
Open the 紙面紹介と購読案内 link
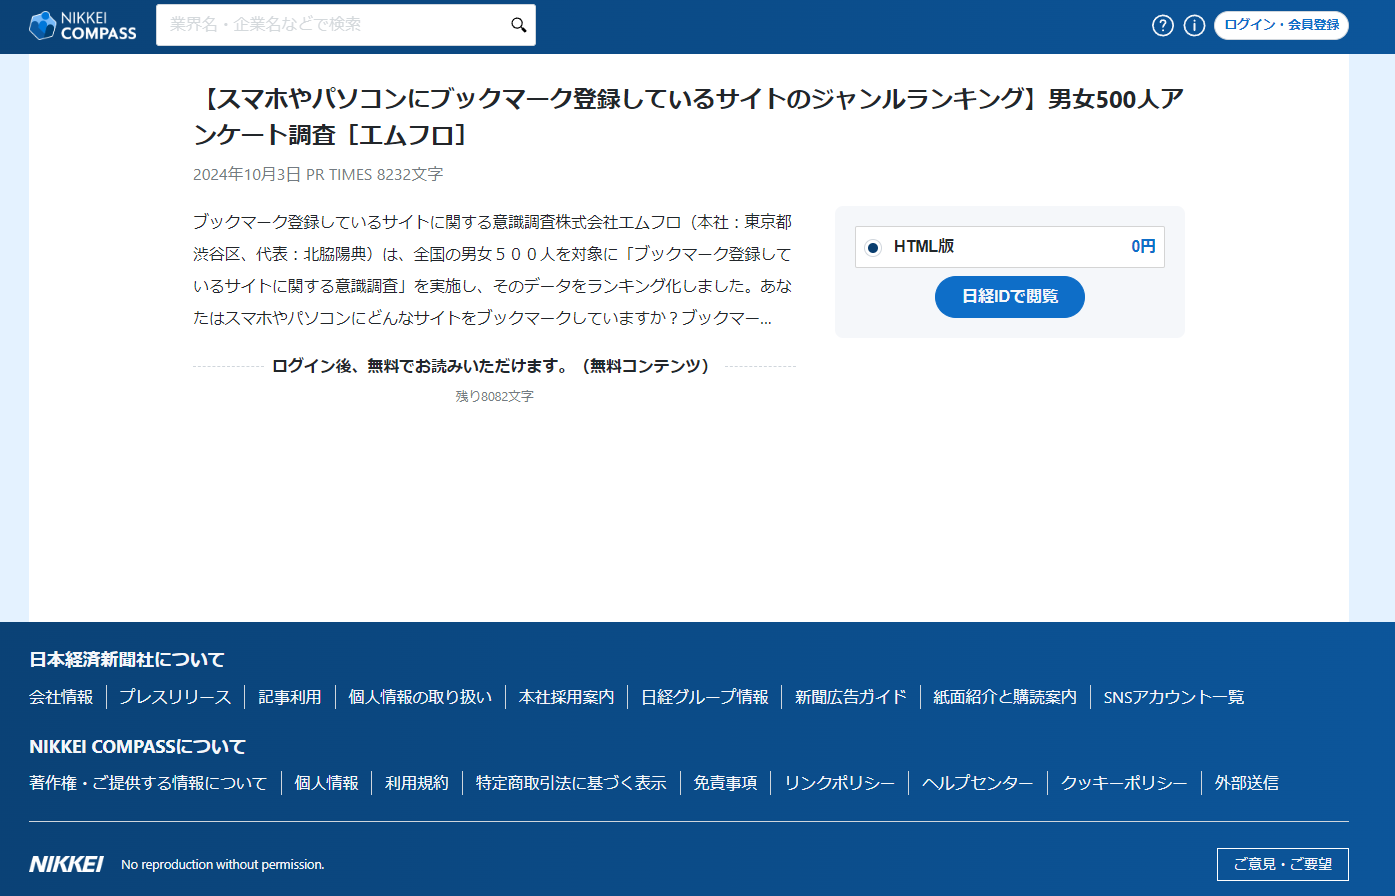click(1005, 697)
